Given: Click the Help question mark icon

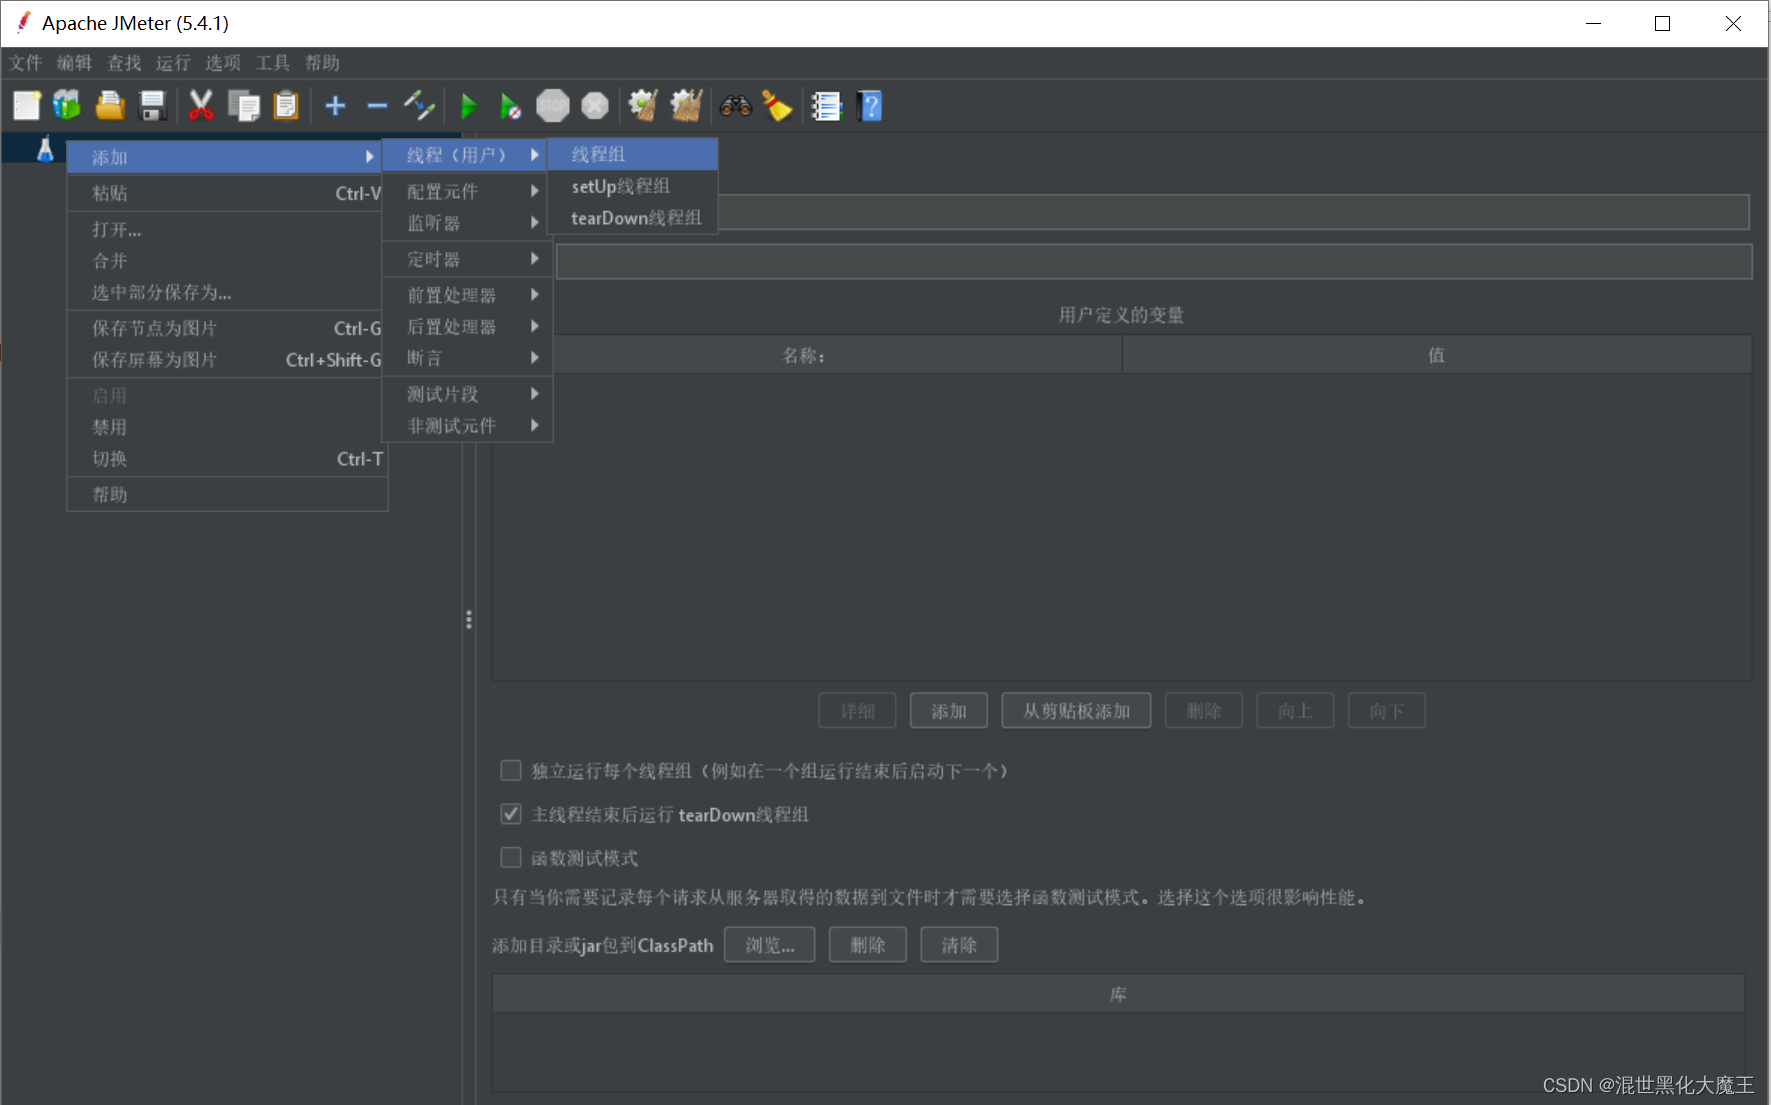Looking at the screenshot, I should [x=870, y=105].
